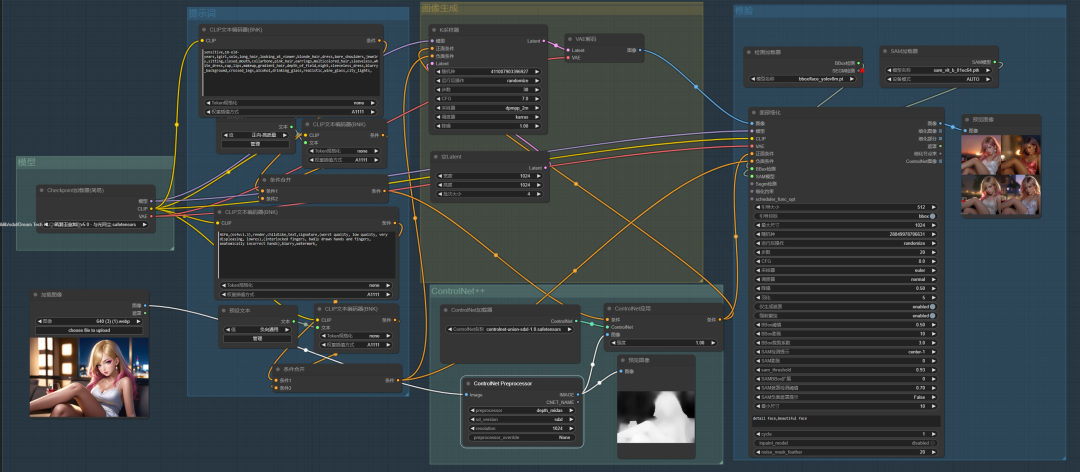
Task: Click the SAM模型 output socket on SAM加载器
Action: pos(995,62)
